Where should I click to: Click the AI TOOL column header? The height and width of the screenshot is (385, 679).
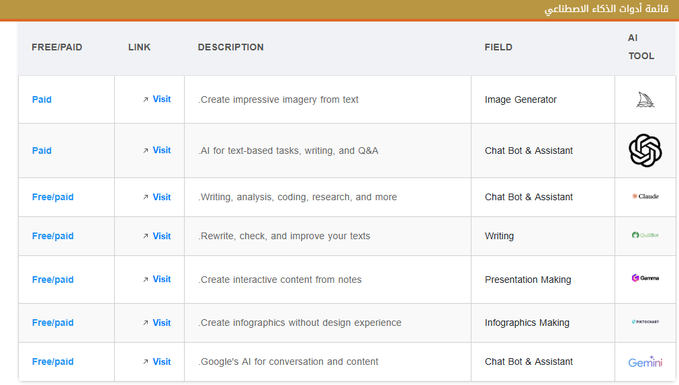point(641,47)
